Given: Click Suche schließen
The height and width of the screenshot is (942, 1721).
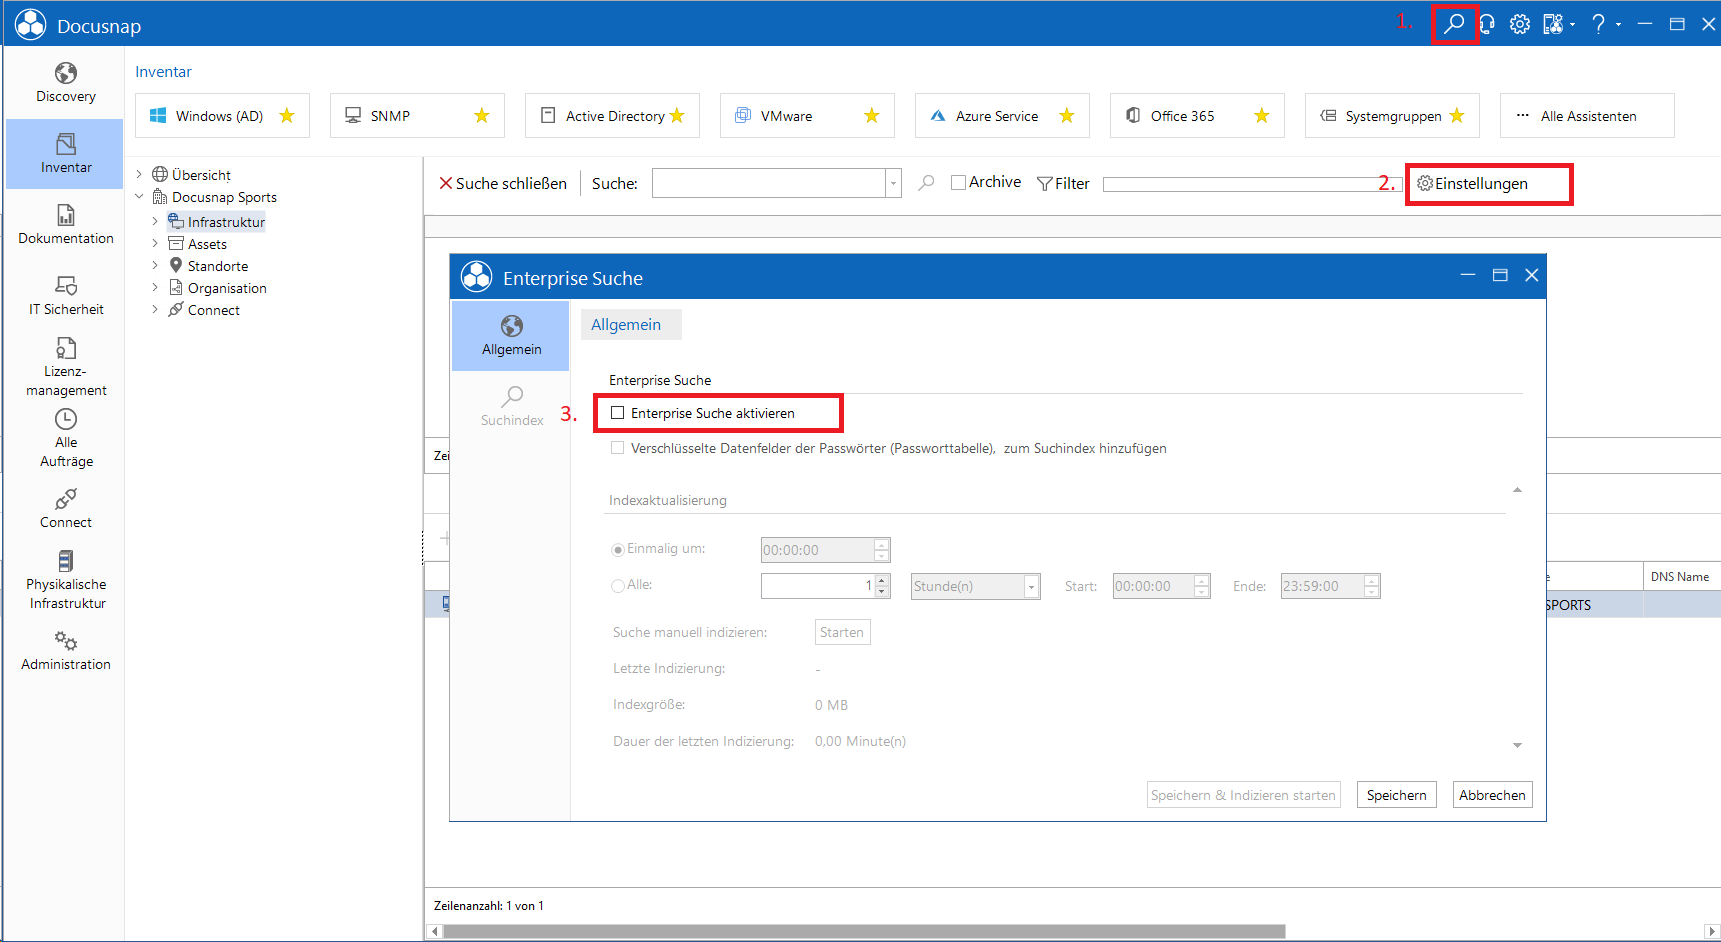Looking at the screenshot, I should pos(503,183).
